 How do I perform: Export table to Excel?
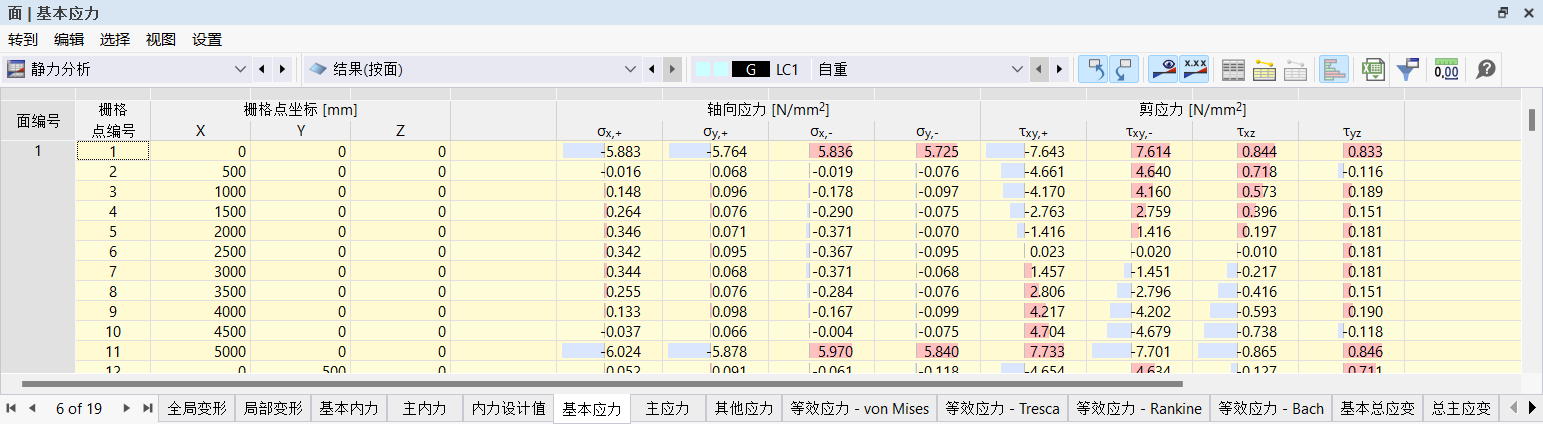(1374, 69)
